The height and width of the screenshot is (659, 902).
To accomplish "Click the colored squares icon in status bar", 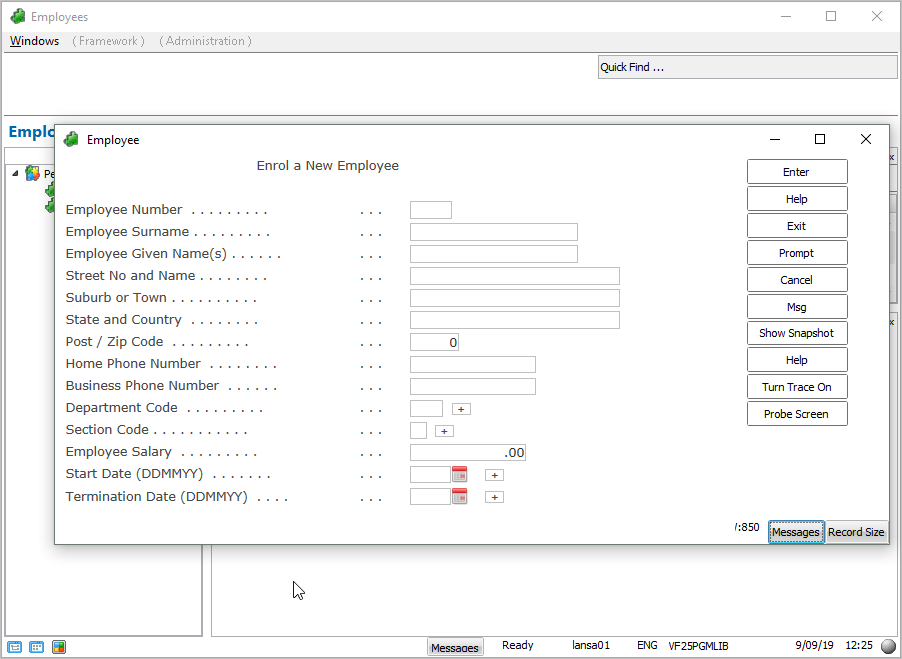I will pyautogui.click(x=59, y=647).
